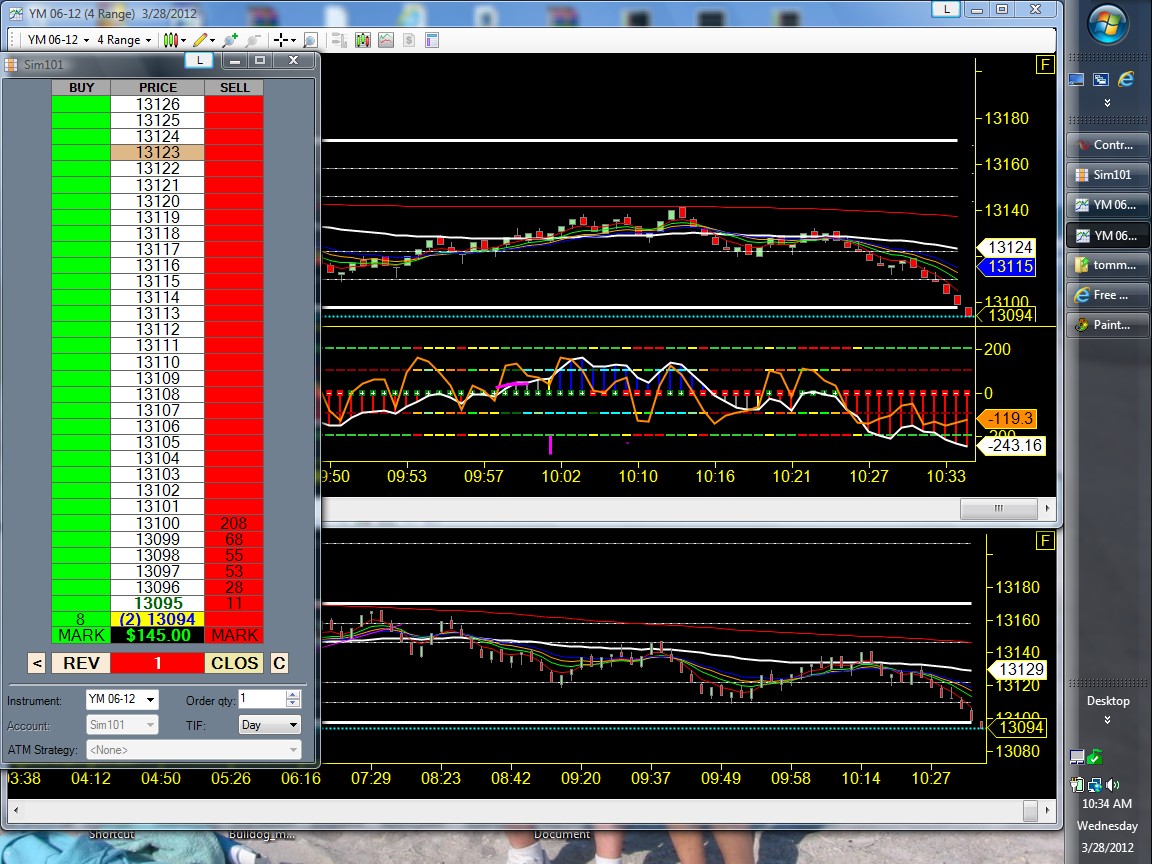This screenshot has width=1152, height=864.
Task: Click the green BUY cell at price 13110
Action: (x=81, y=362)
